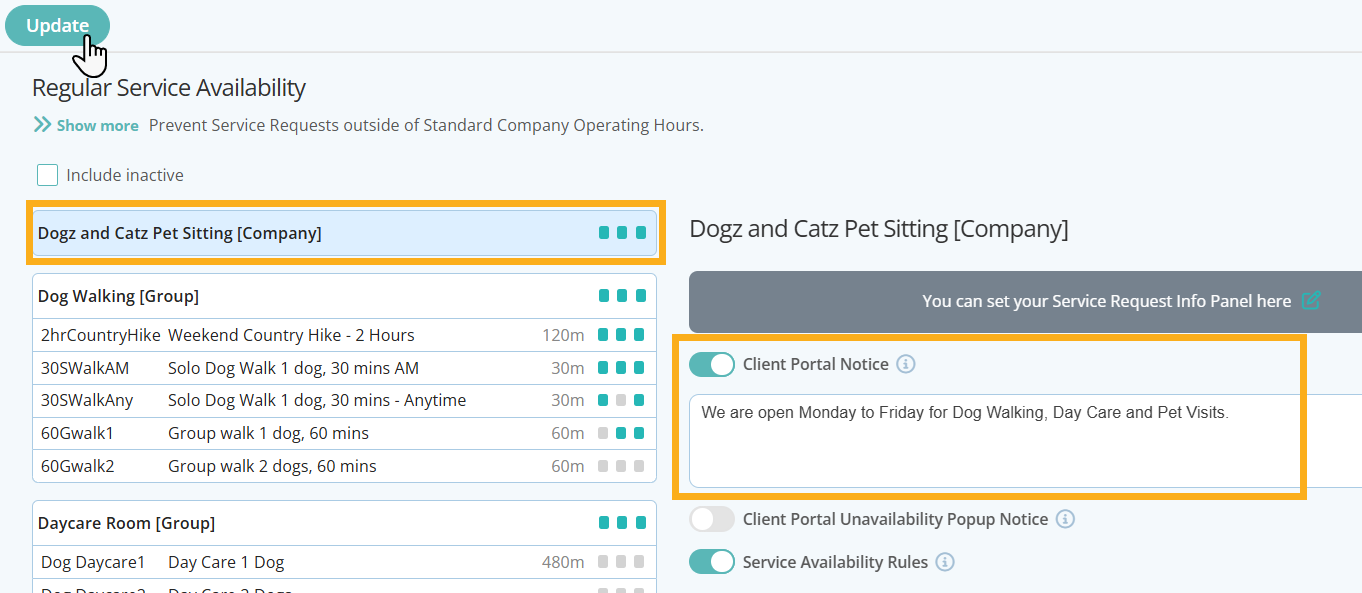Viewport: 1362px width, 593px height.
Task: Choose 60Gwalk2 Group walk 2 dogs row
Action: click(x=344, y=466)
